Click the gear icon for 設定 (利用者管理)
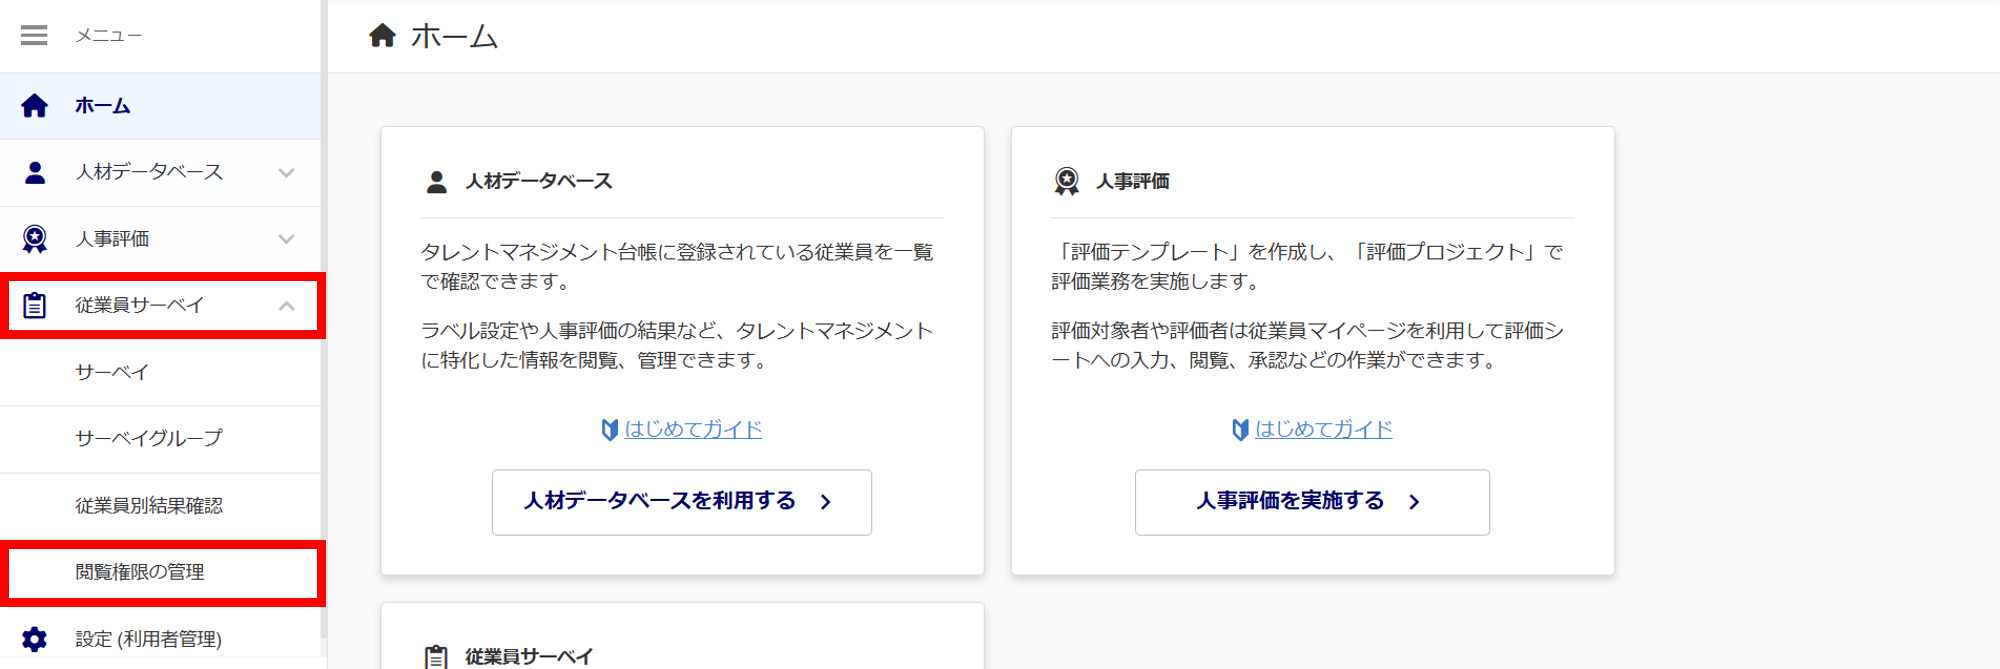 click(34, 639)
